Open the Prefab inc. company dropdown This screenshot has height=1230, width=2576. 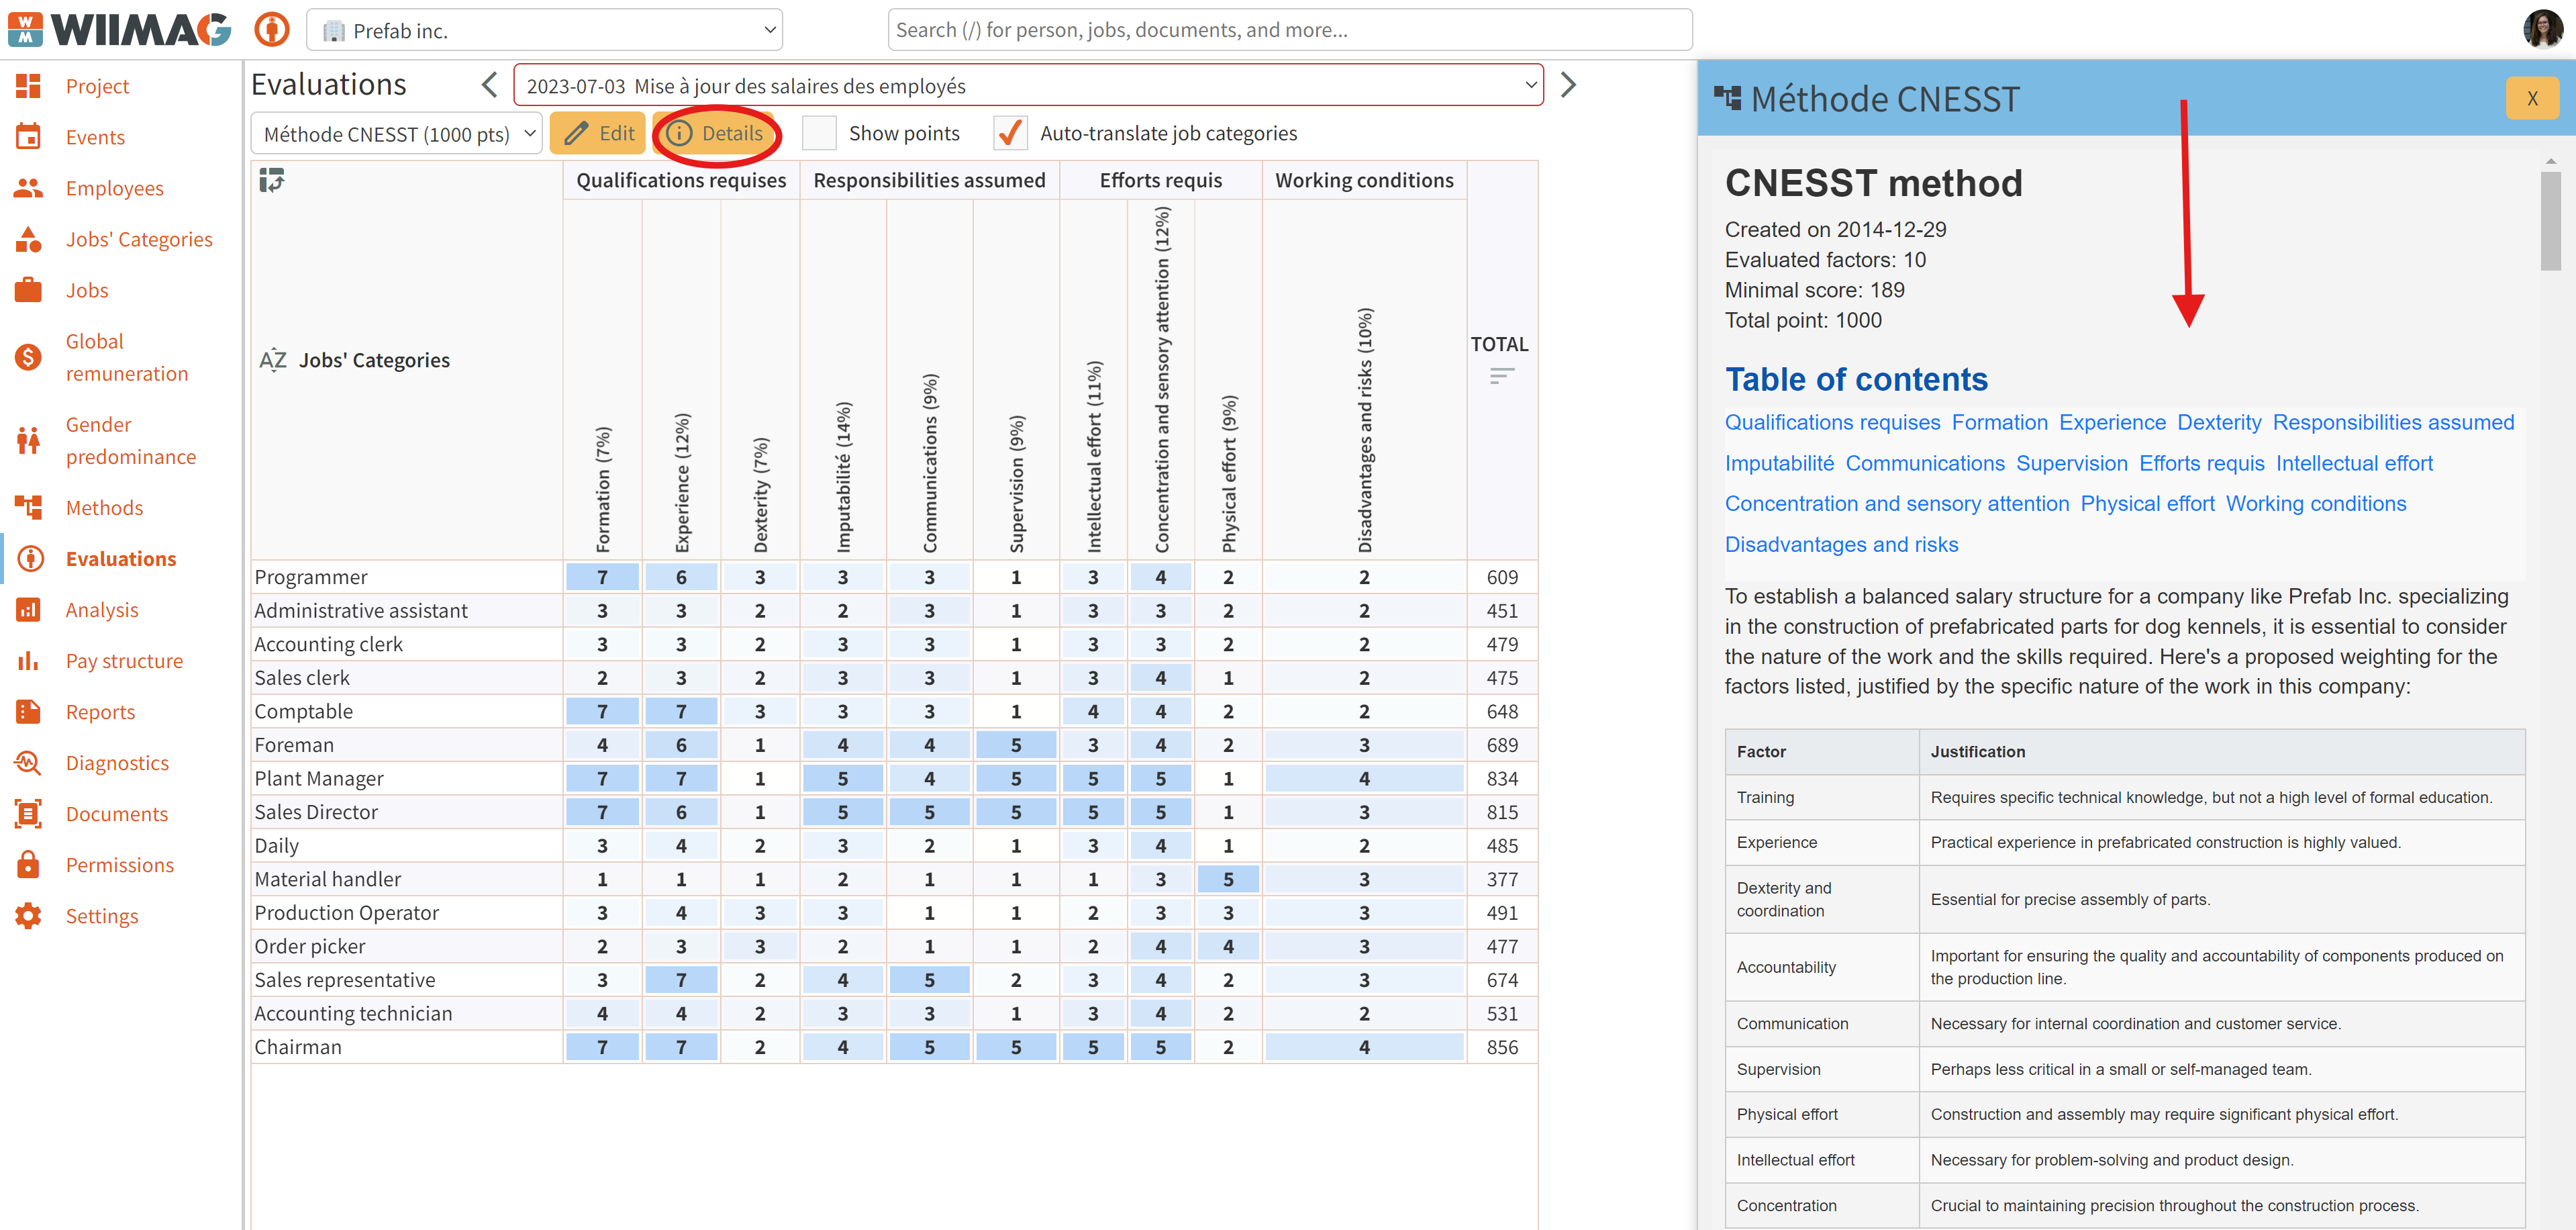click(544, 30)
